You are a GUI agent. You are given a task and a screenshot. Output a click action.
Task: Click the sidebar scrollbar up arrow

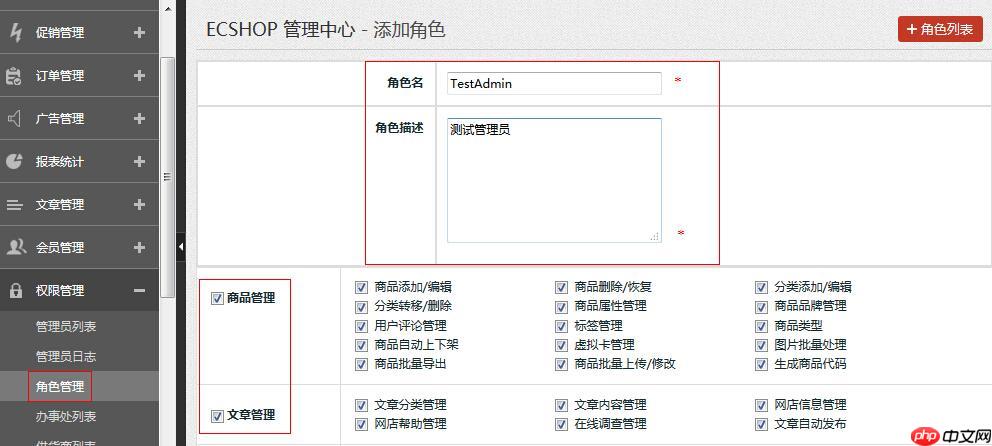(x=168, y=9)
